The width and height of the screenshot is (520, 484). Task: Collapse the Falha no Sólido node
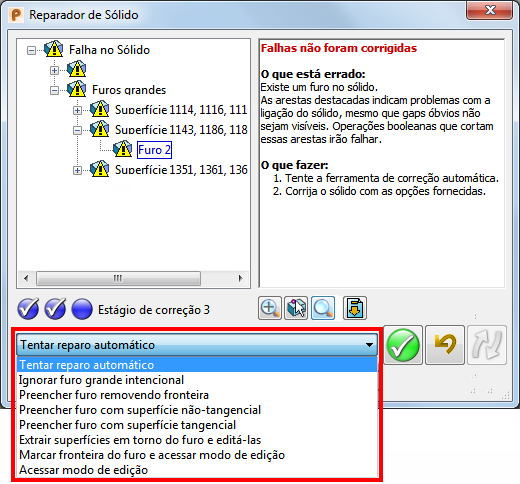(x=31, y=50)
